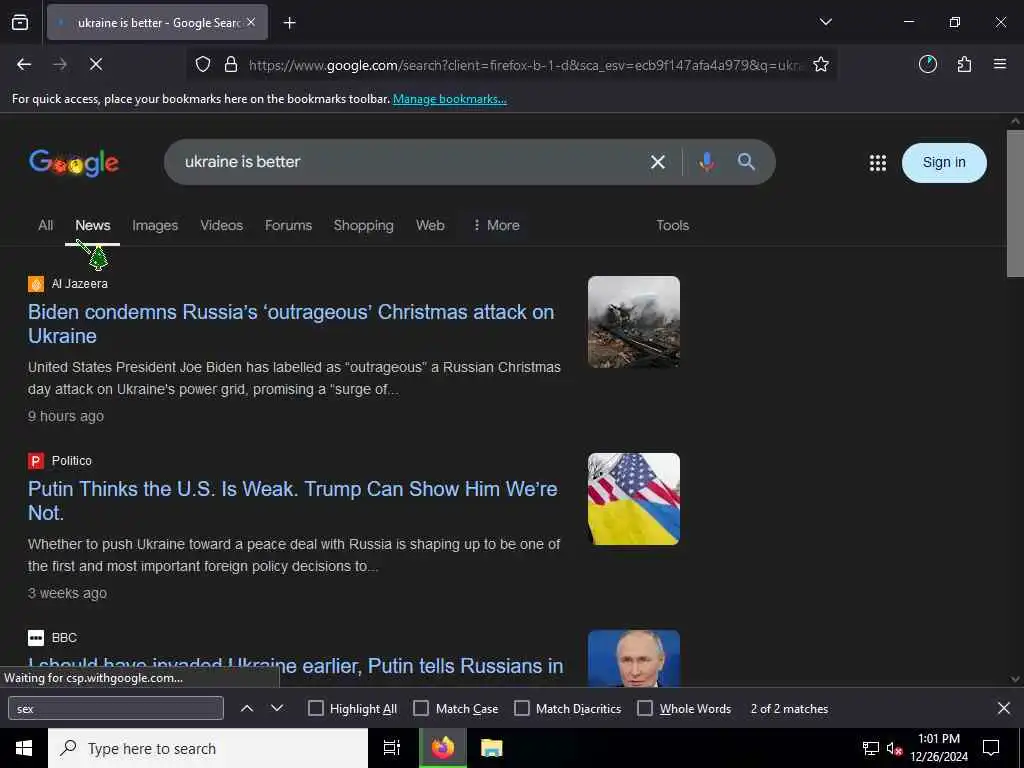Screen dimensions: 1024x768
Task: Open a new tab with plus icon
Action: pos(289,23)
